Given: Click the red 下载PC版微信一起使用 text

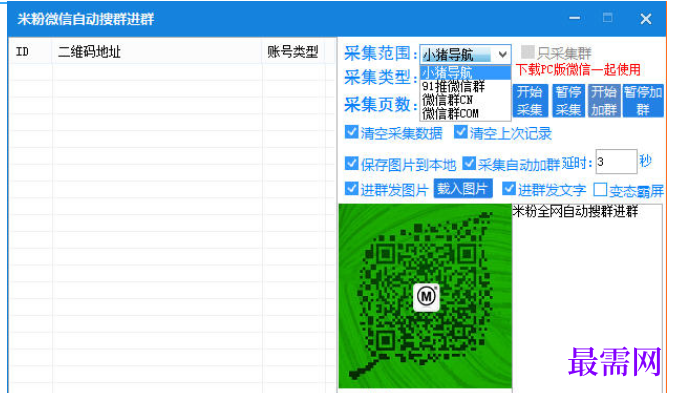Looking at the screenshot, I should pos(578,70).
